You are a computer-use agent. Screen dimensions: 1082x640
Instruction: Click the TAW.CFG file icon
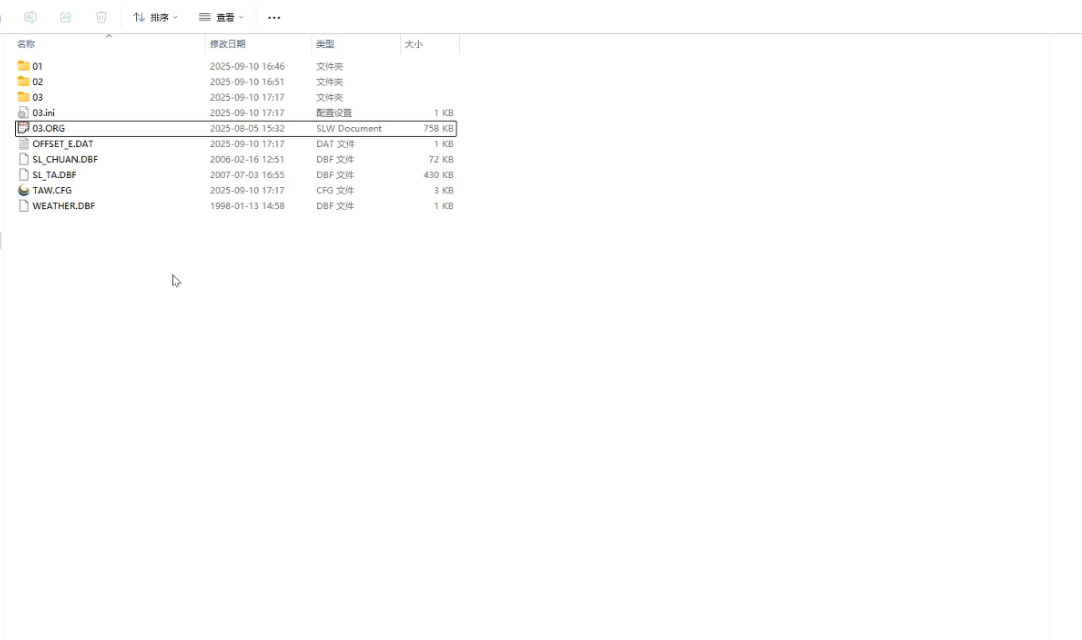point(23,190)
